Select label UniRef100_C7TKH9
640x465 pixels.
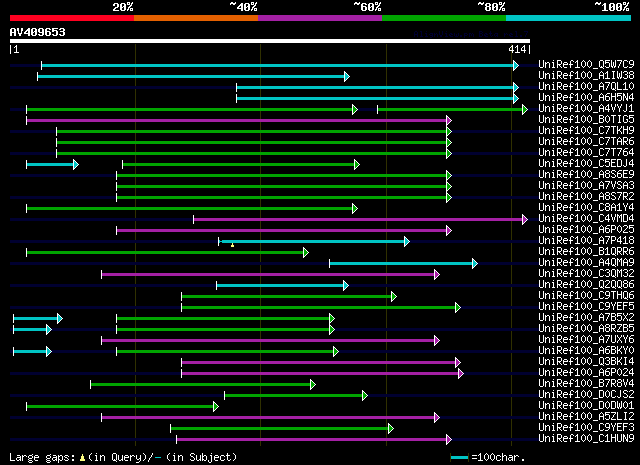point(586,130)
